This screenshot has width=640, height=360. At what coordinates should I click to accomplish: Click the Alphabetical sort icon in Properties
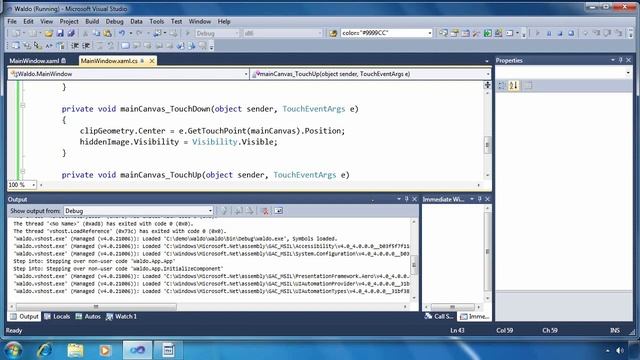coord(513,86)
